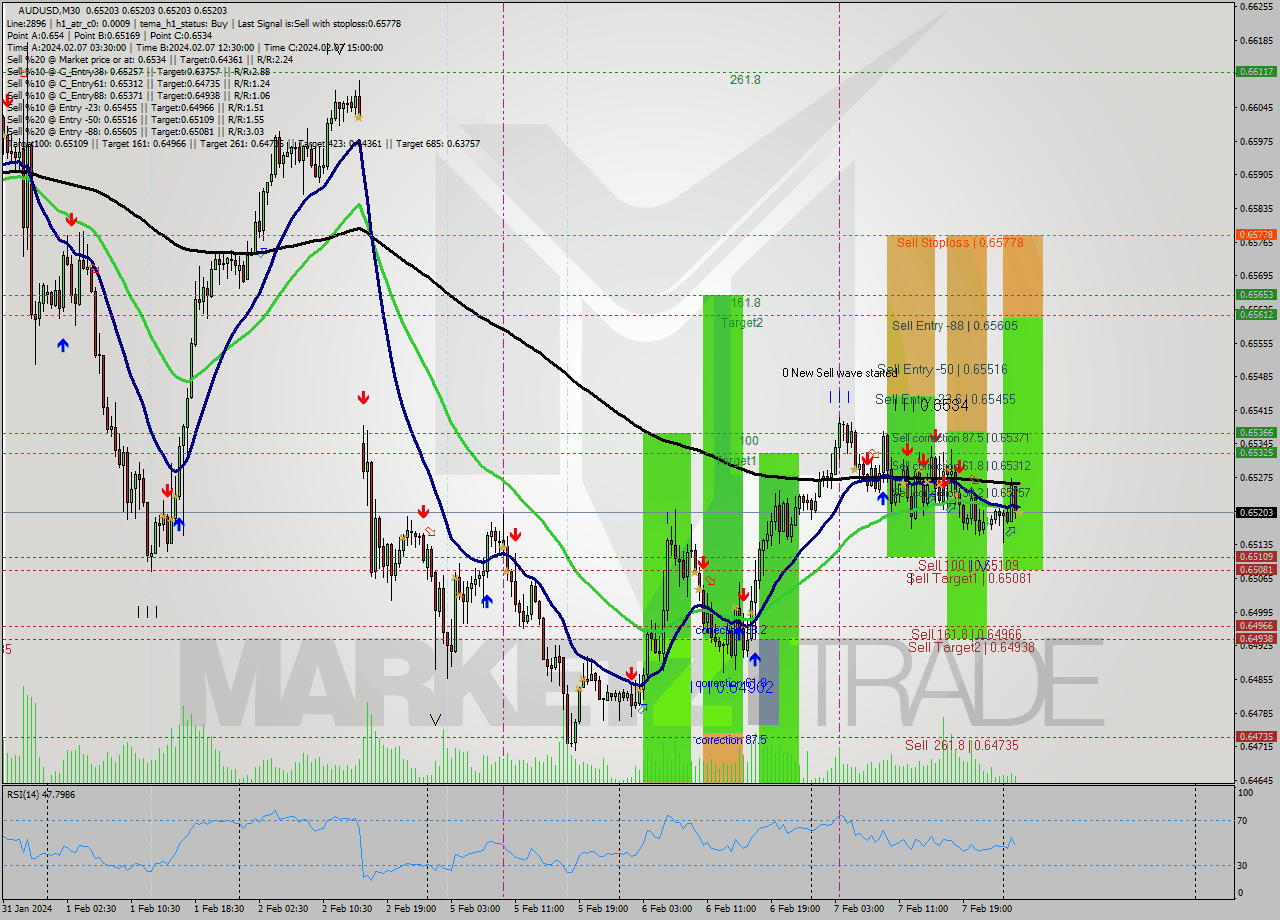Click the 0.65325 price tag on axis
The image size is (1280, 920).
(x=1256, y=453)
